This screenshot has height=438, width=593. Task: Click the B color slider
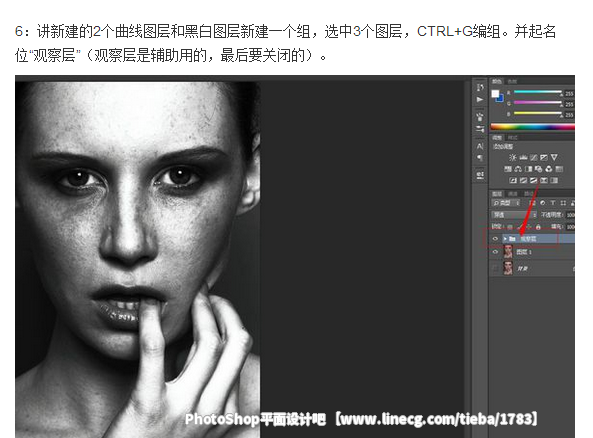pos(537,113)
